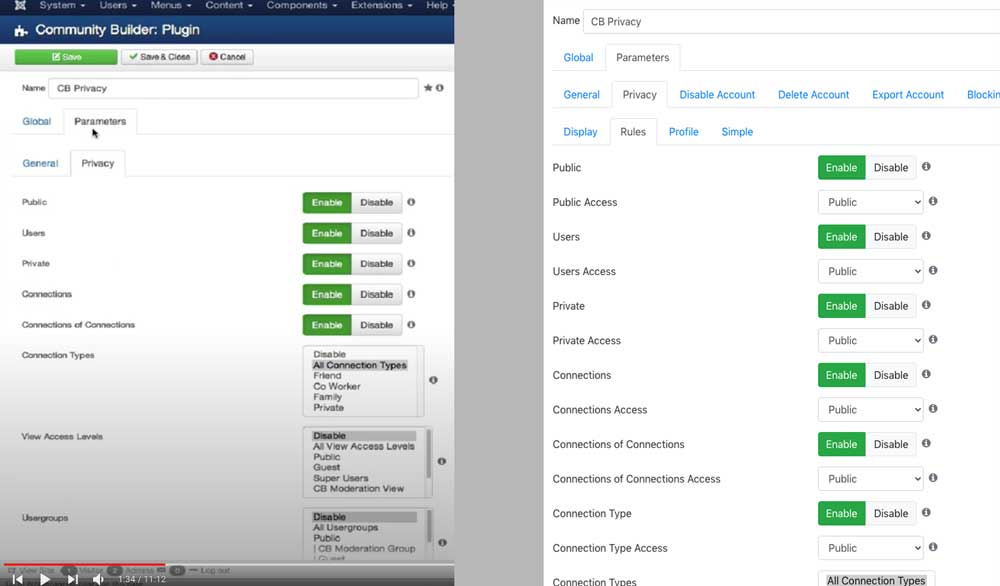
Task: Disable Public in the Rules tab
Action: pyautogui.click(x=891, y=168)
